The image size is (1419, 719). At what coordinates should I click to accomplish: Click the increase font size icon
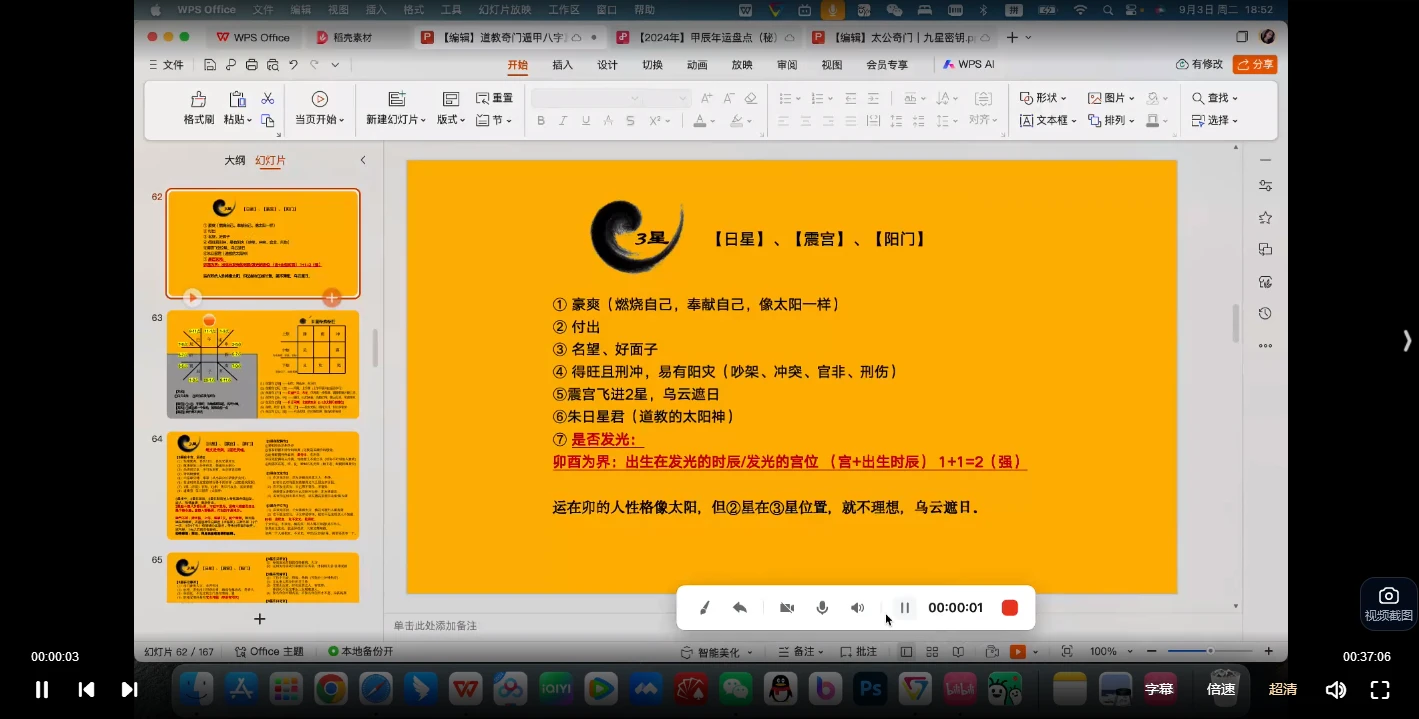point(707,98)
